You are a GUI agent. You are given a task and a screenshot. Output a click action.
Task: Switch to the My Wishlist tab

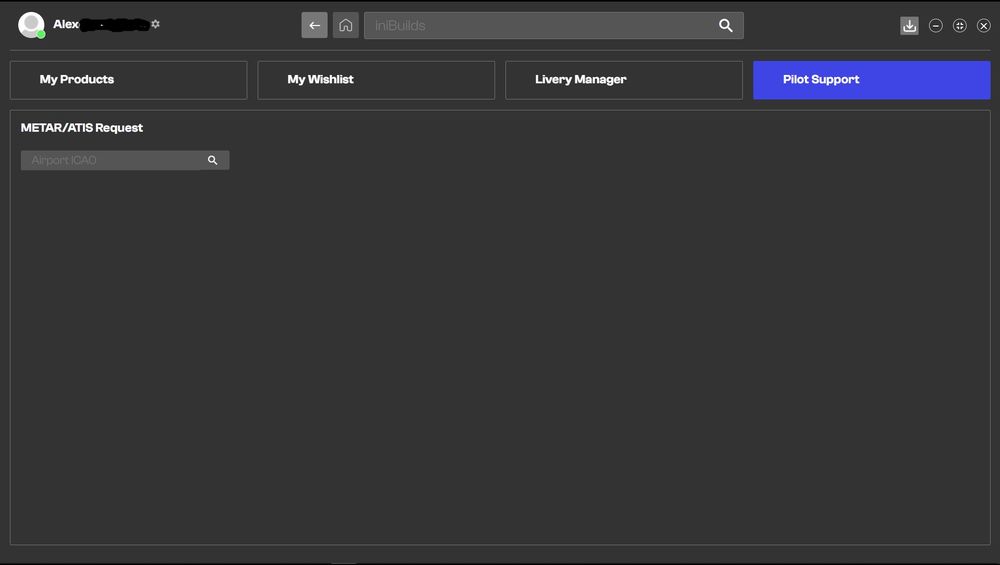coord(376,80)
